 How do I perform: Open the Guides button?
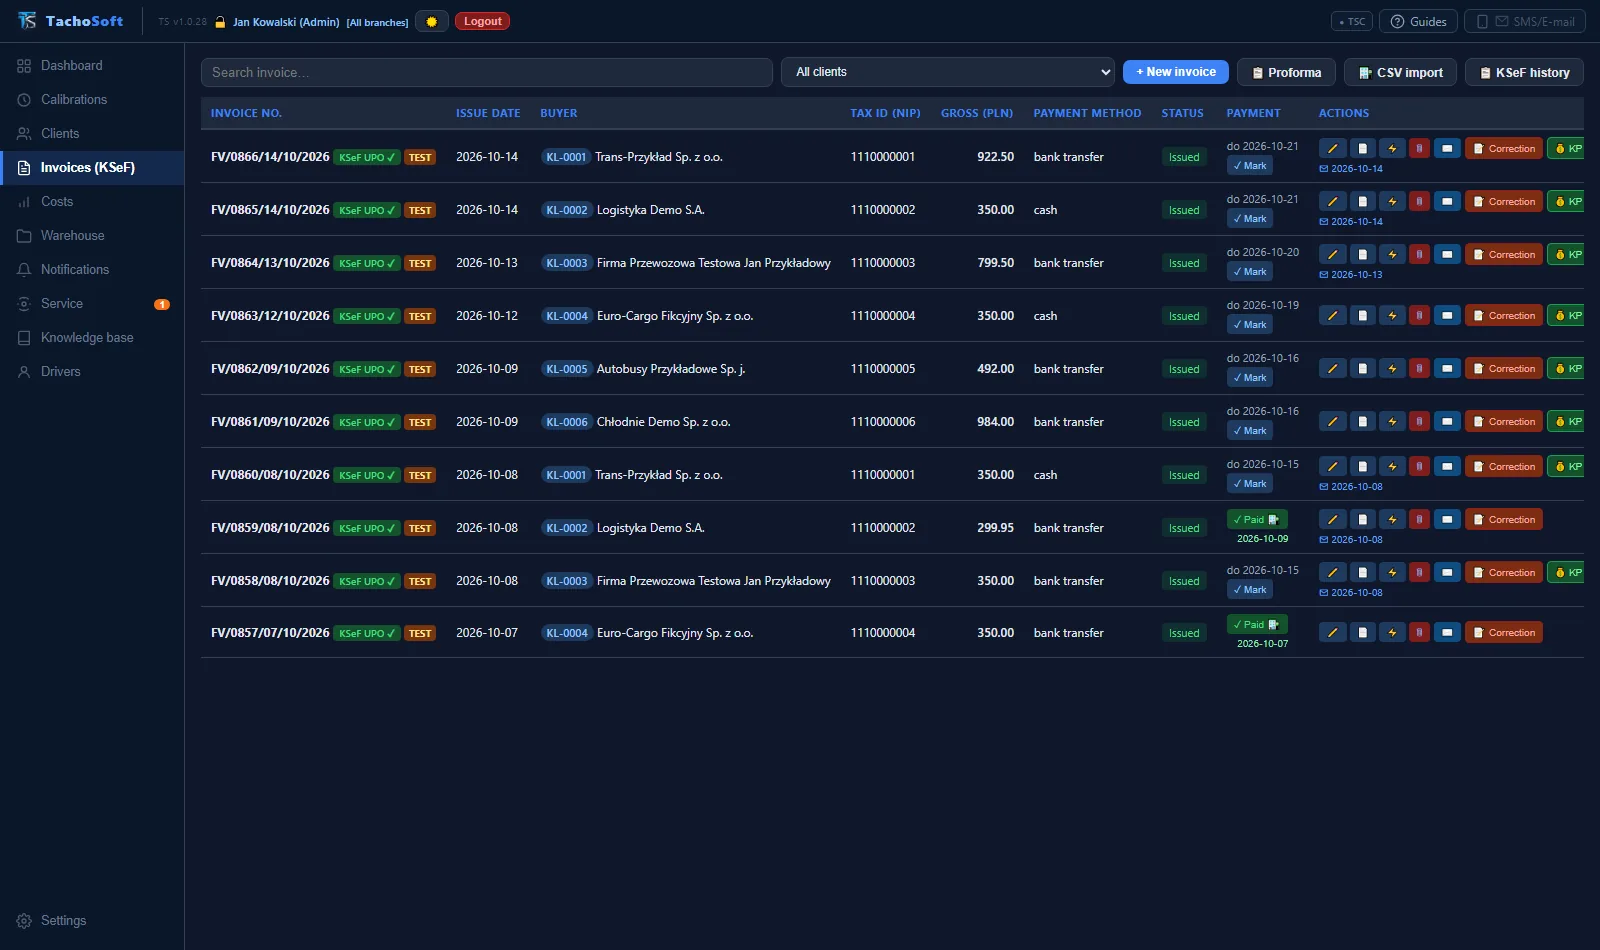1418,22
